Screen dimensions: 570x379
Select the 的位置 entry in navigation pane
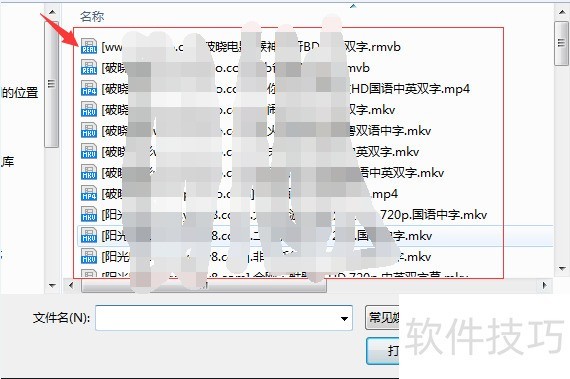point(19,92)
